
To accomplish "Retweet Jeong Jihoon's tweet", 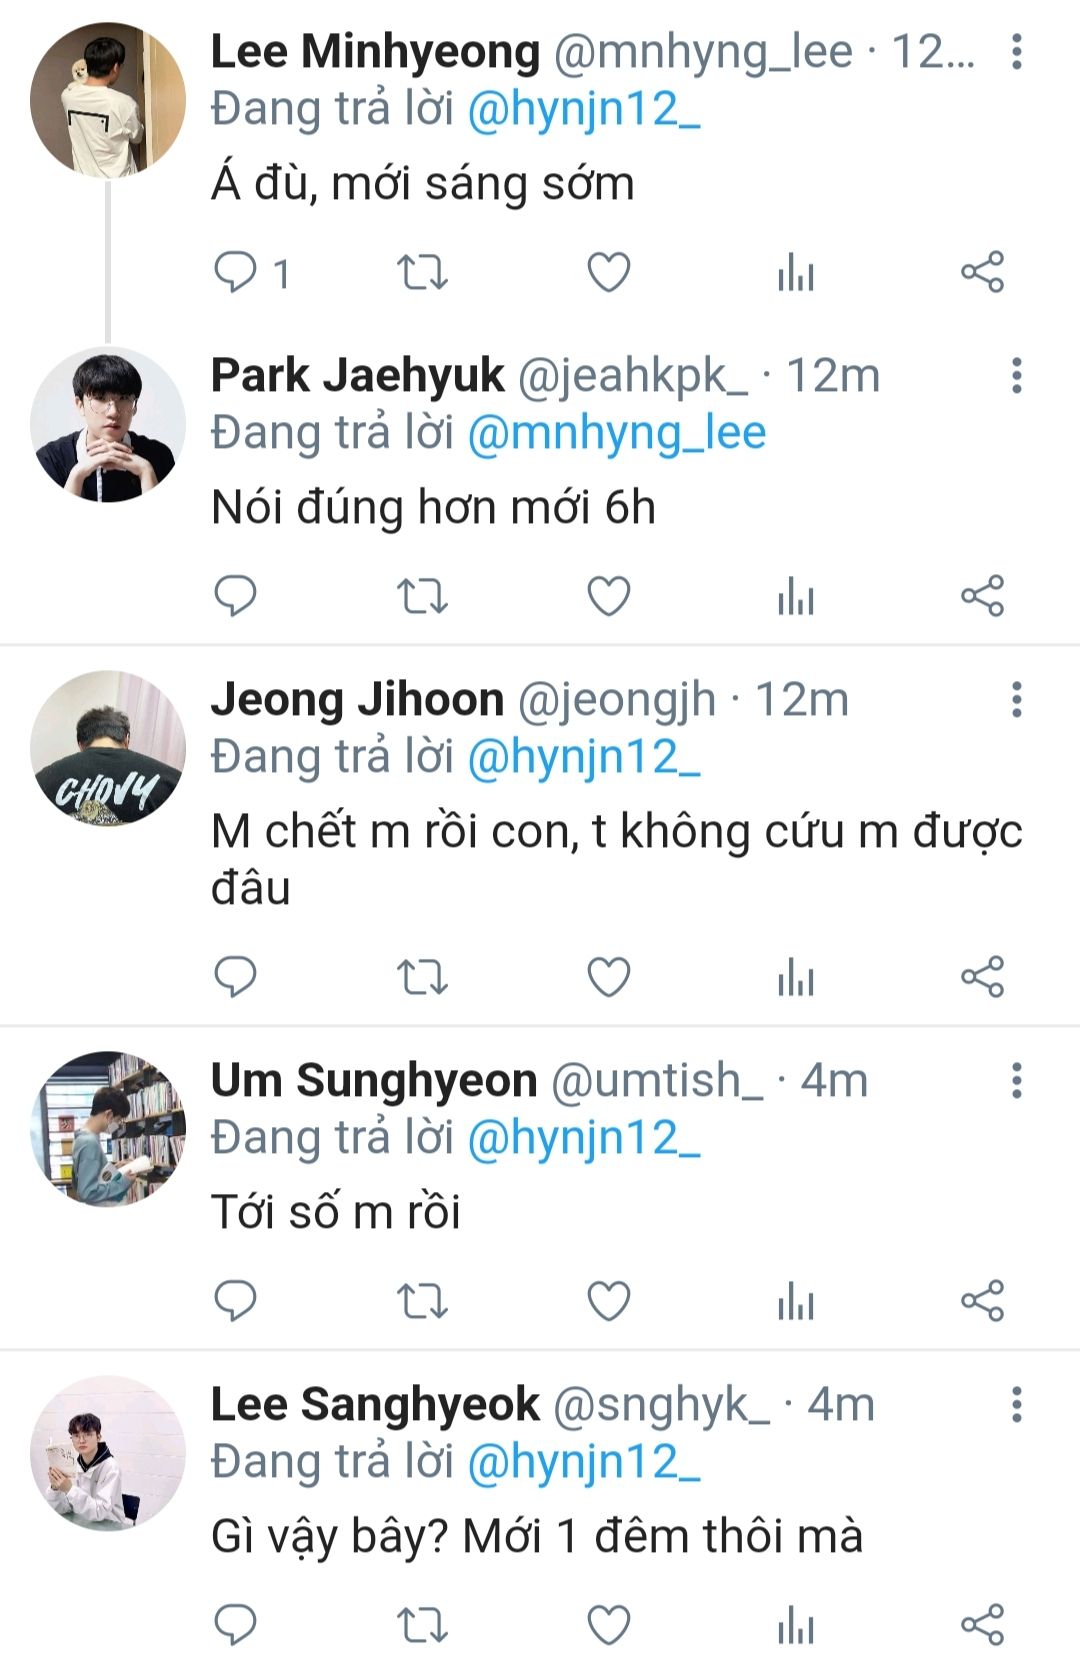I will [x=422, y=976].
